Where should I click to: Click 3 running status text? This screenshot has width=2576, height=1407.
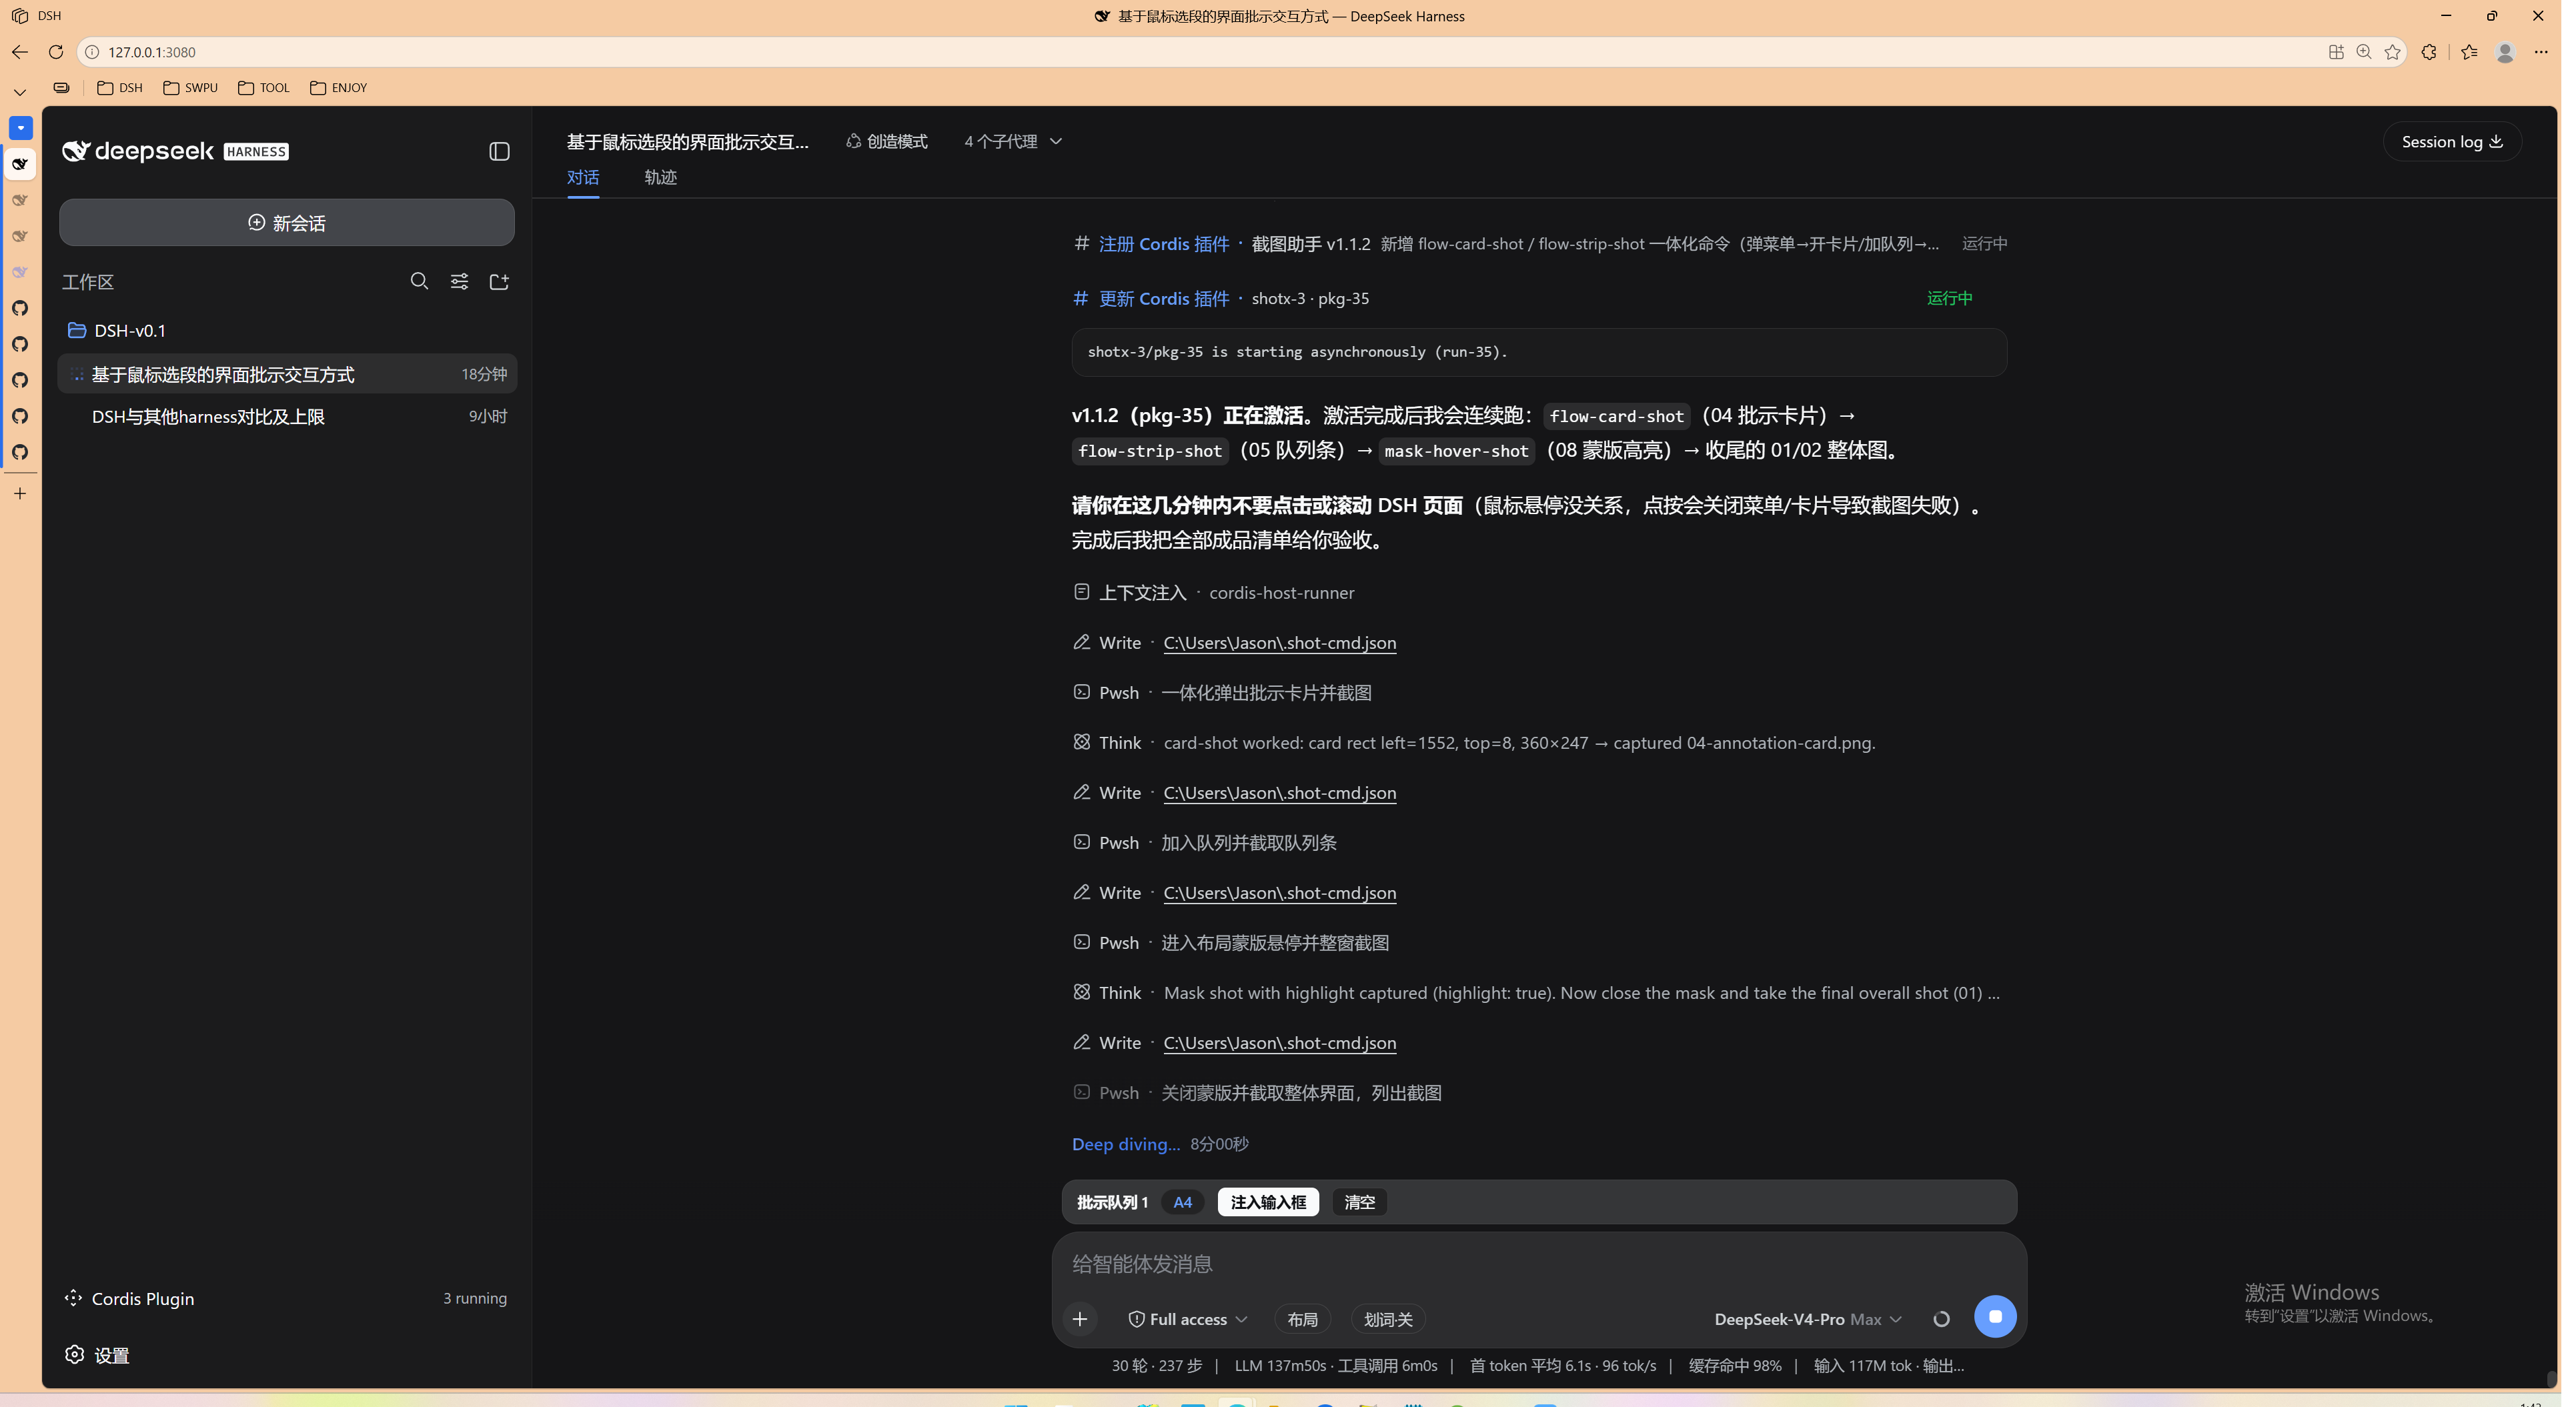point(475,1298)
